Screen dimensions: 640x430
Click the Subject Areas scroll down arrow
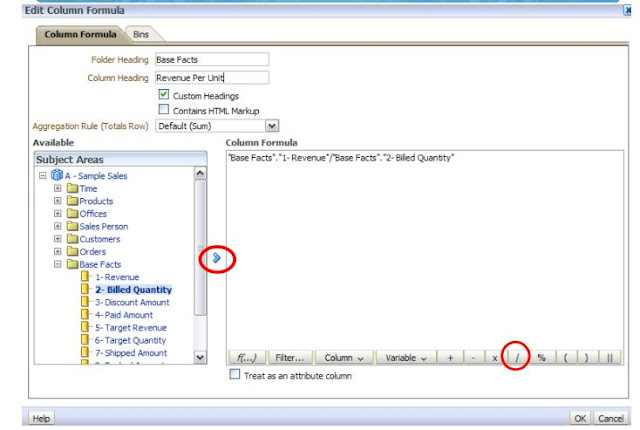pyautogui.click(x=200, y=357)
